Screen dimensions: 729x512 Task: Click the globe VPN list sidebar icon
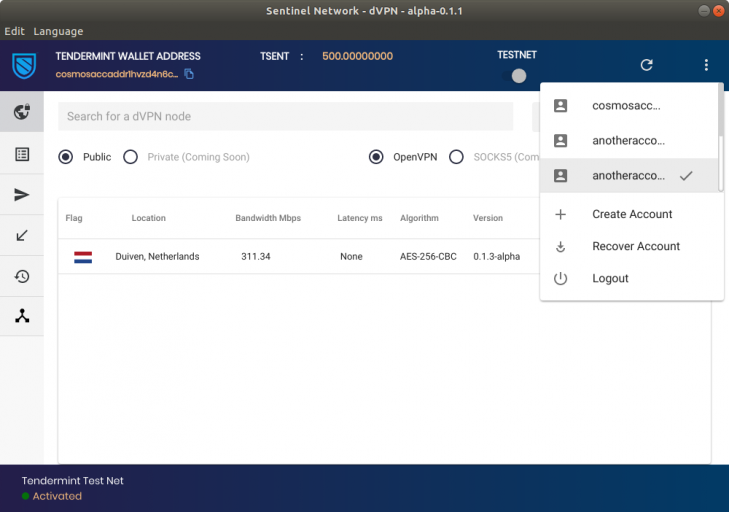pyautogui.click(x=21, y=112)
